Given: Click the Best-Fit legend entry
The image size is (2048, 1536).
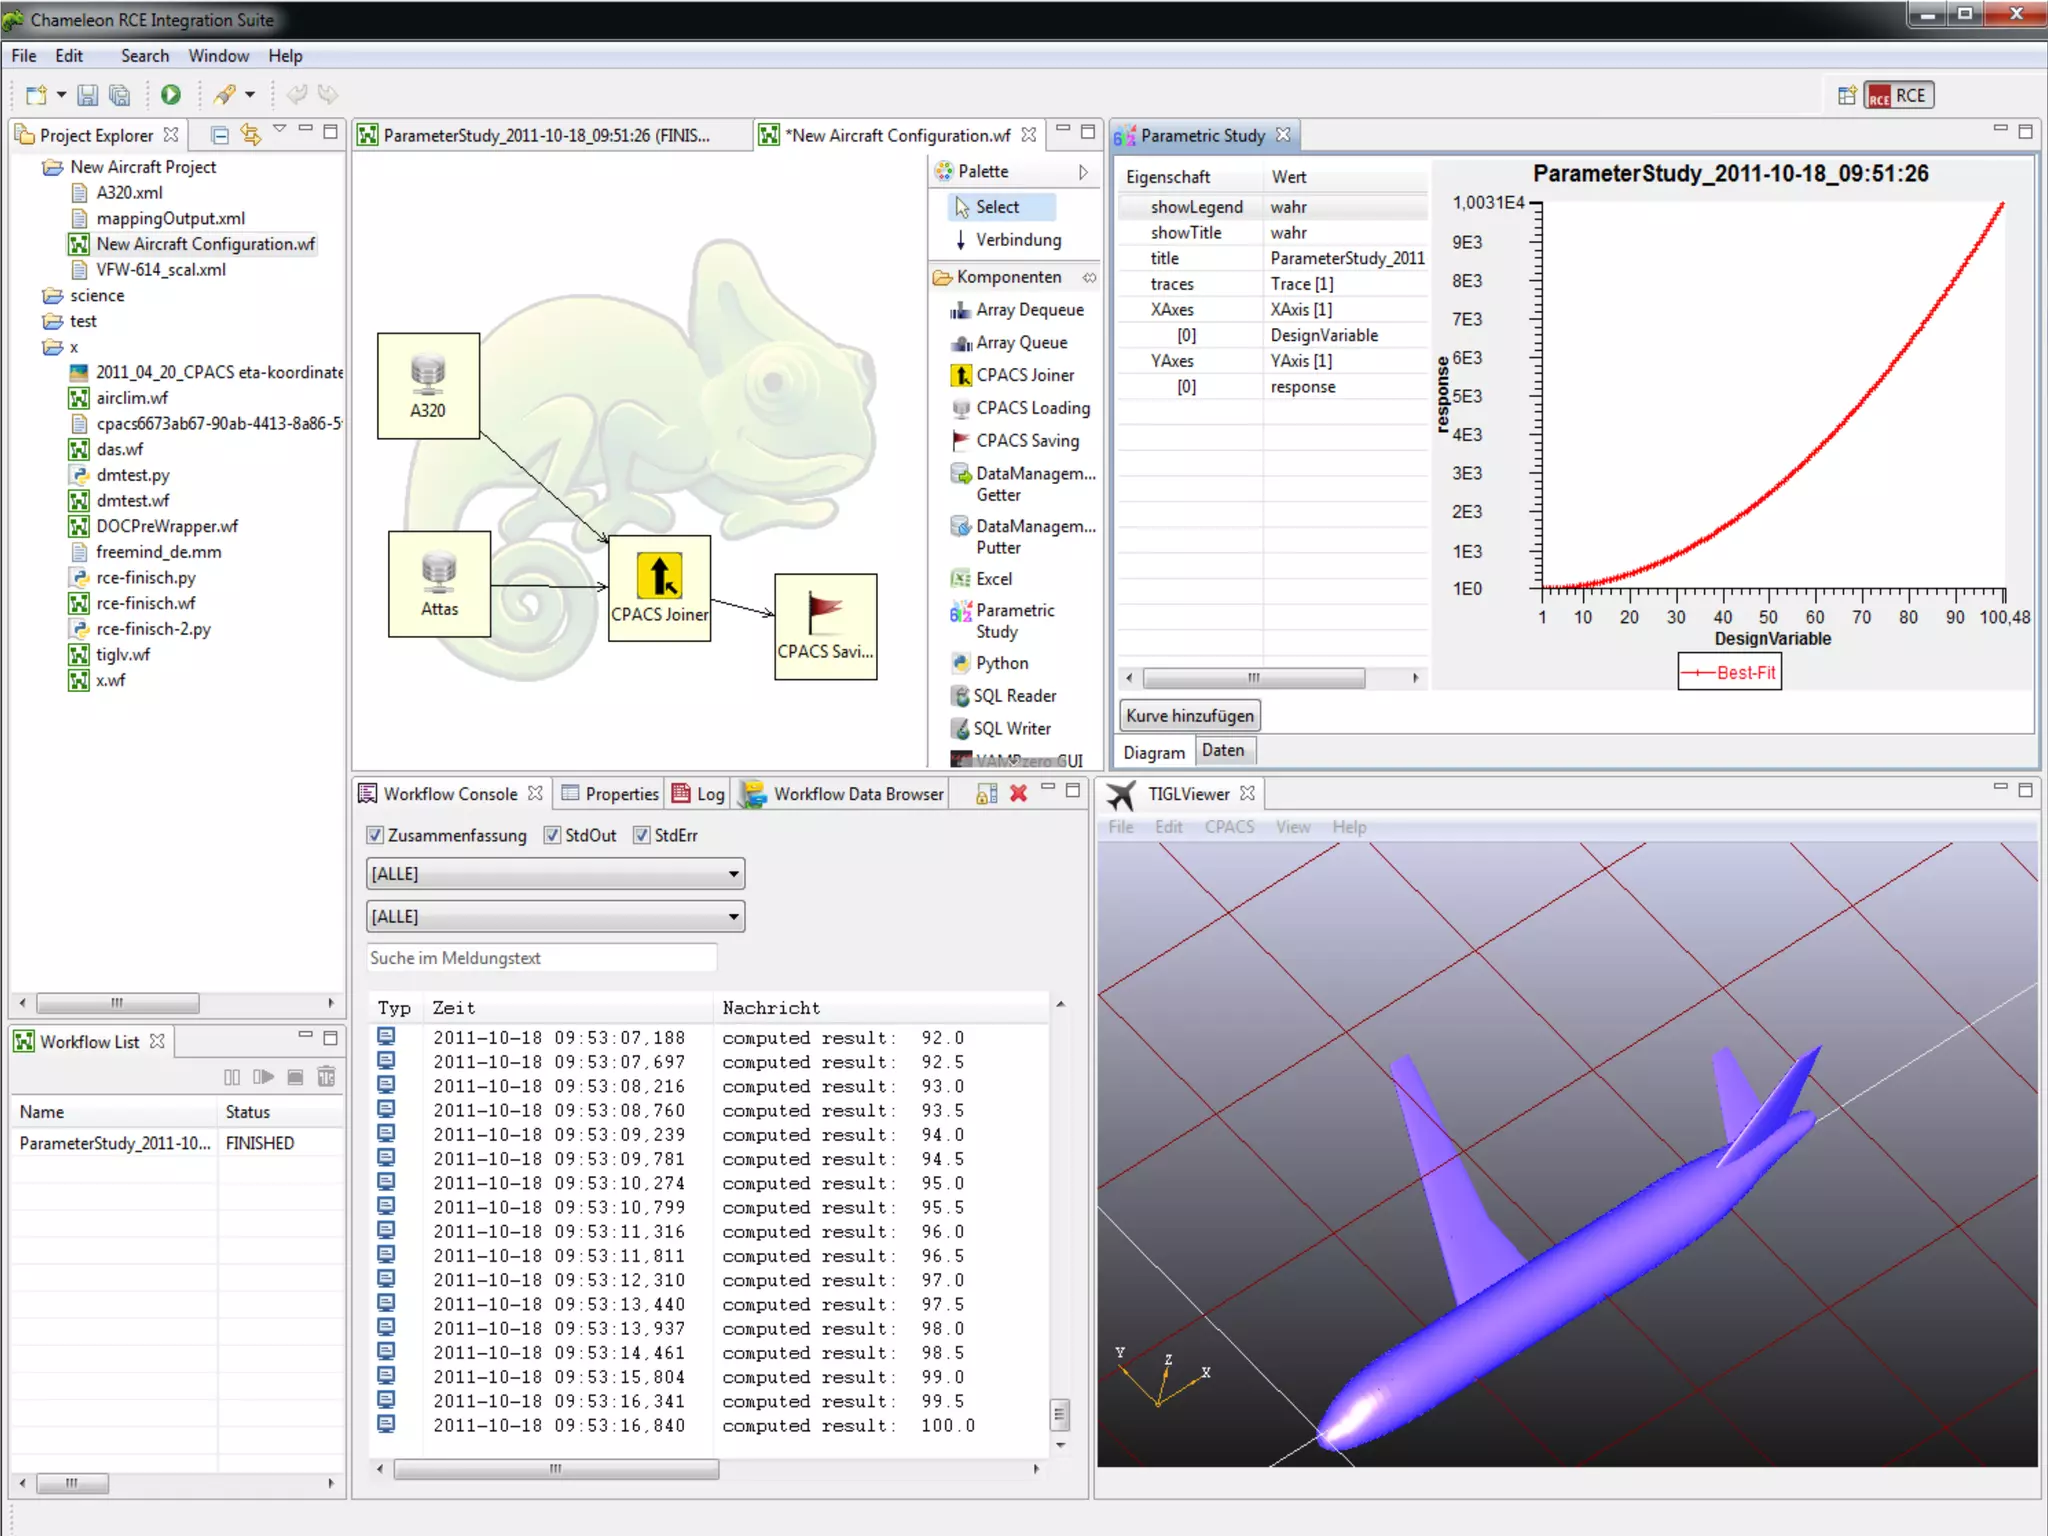Looking at the screenshot, I should 1730,672.
